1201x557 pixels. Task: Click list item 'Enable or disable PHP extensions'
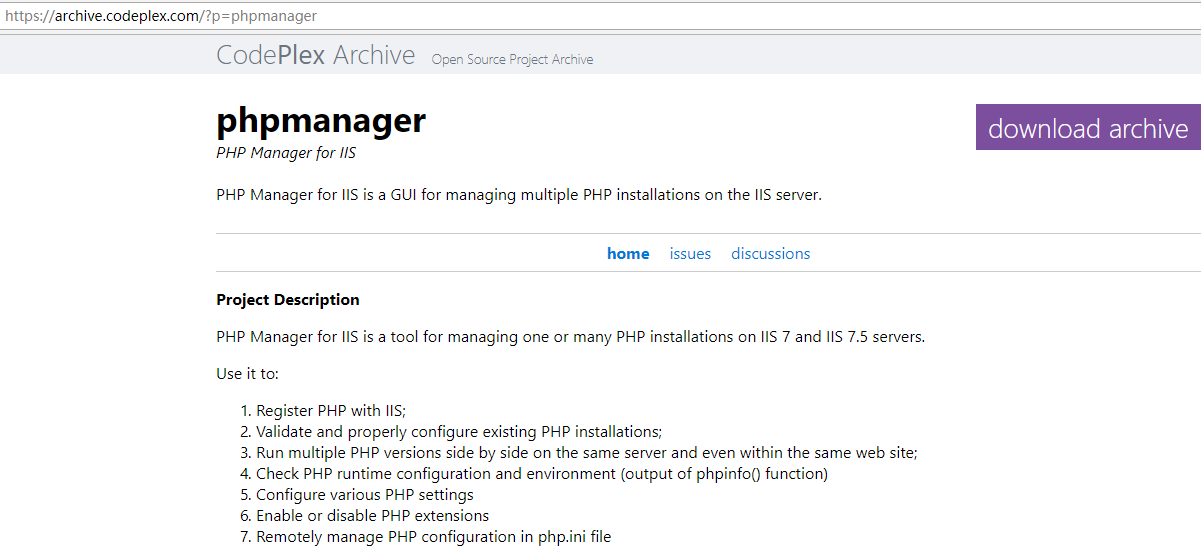tap(373, 516)
